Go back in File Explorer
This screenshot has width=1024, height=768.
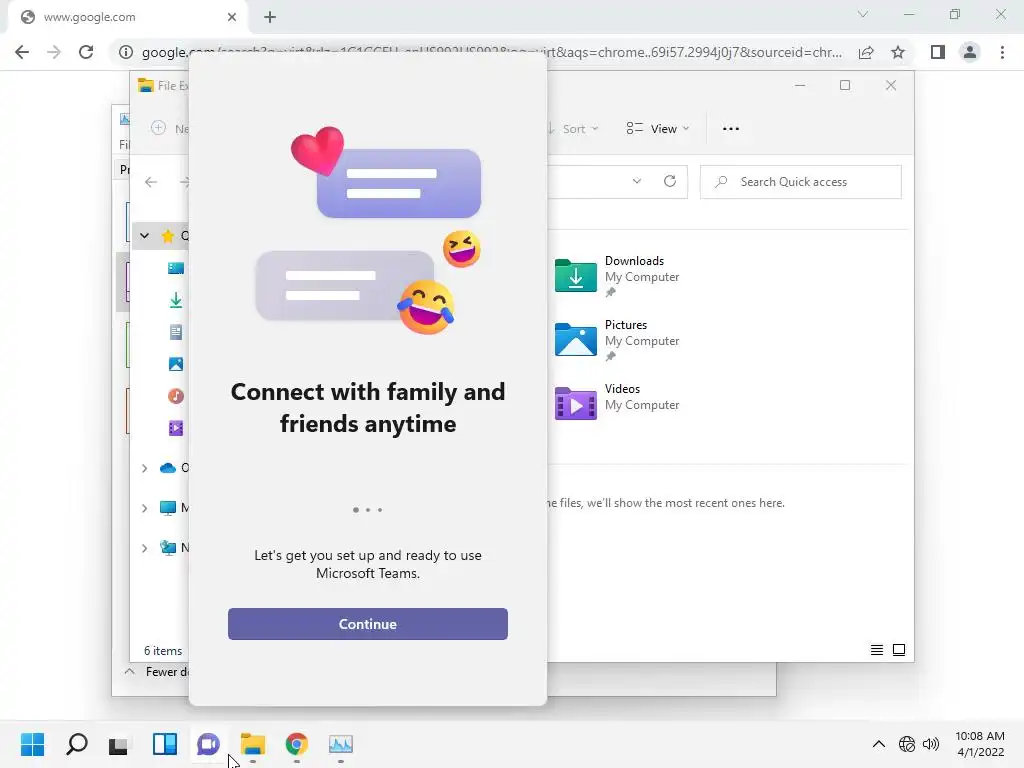click(151, 182)
